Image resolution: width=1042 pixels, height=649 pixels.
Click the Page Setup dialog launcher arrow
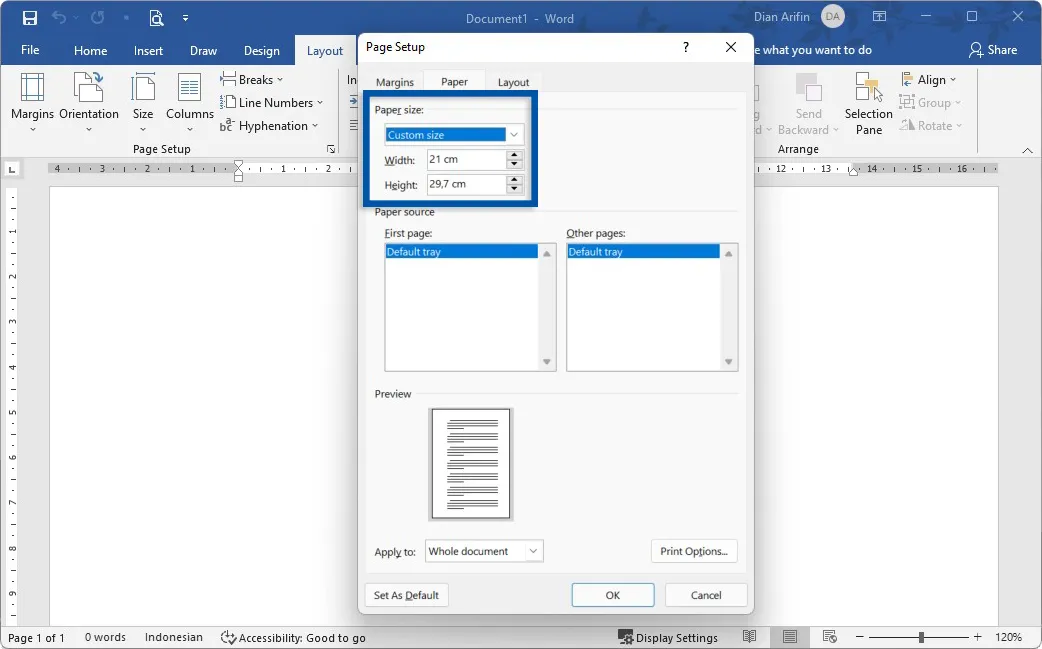330,148
